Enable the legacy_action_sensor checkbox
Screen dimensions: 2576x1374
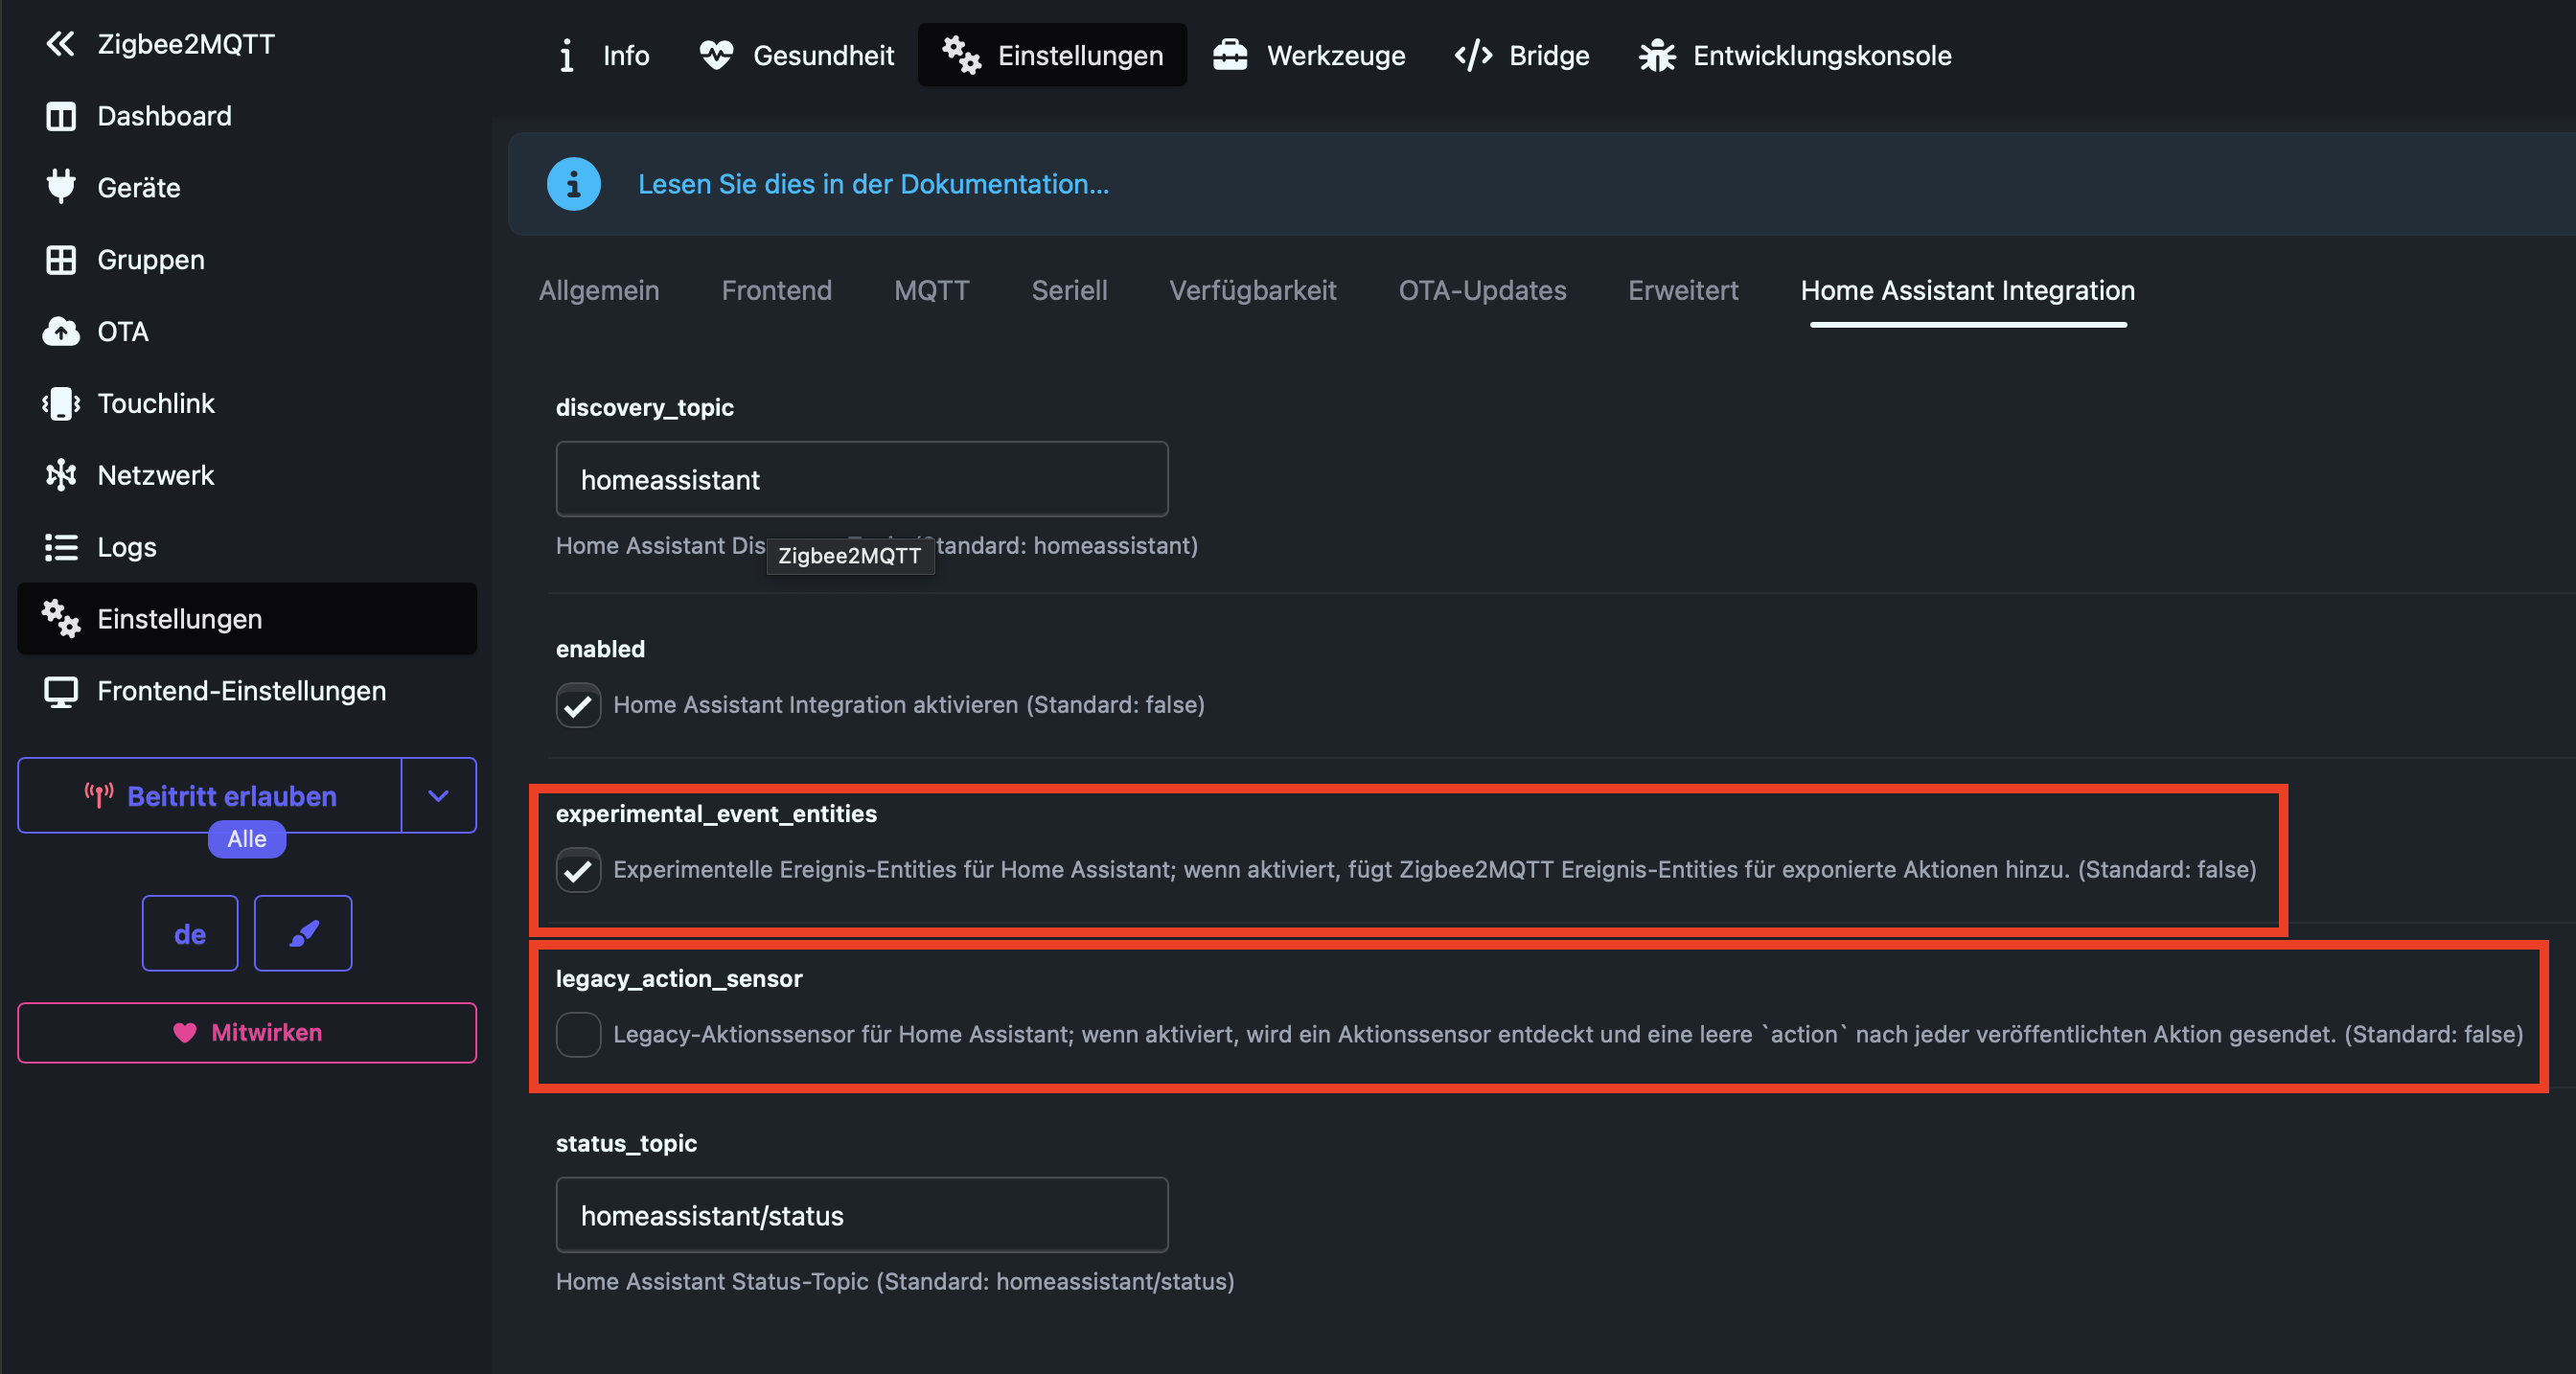578,1034
